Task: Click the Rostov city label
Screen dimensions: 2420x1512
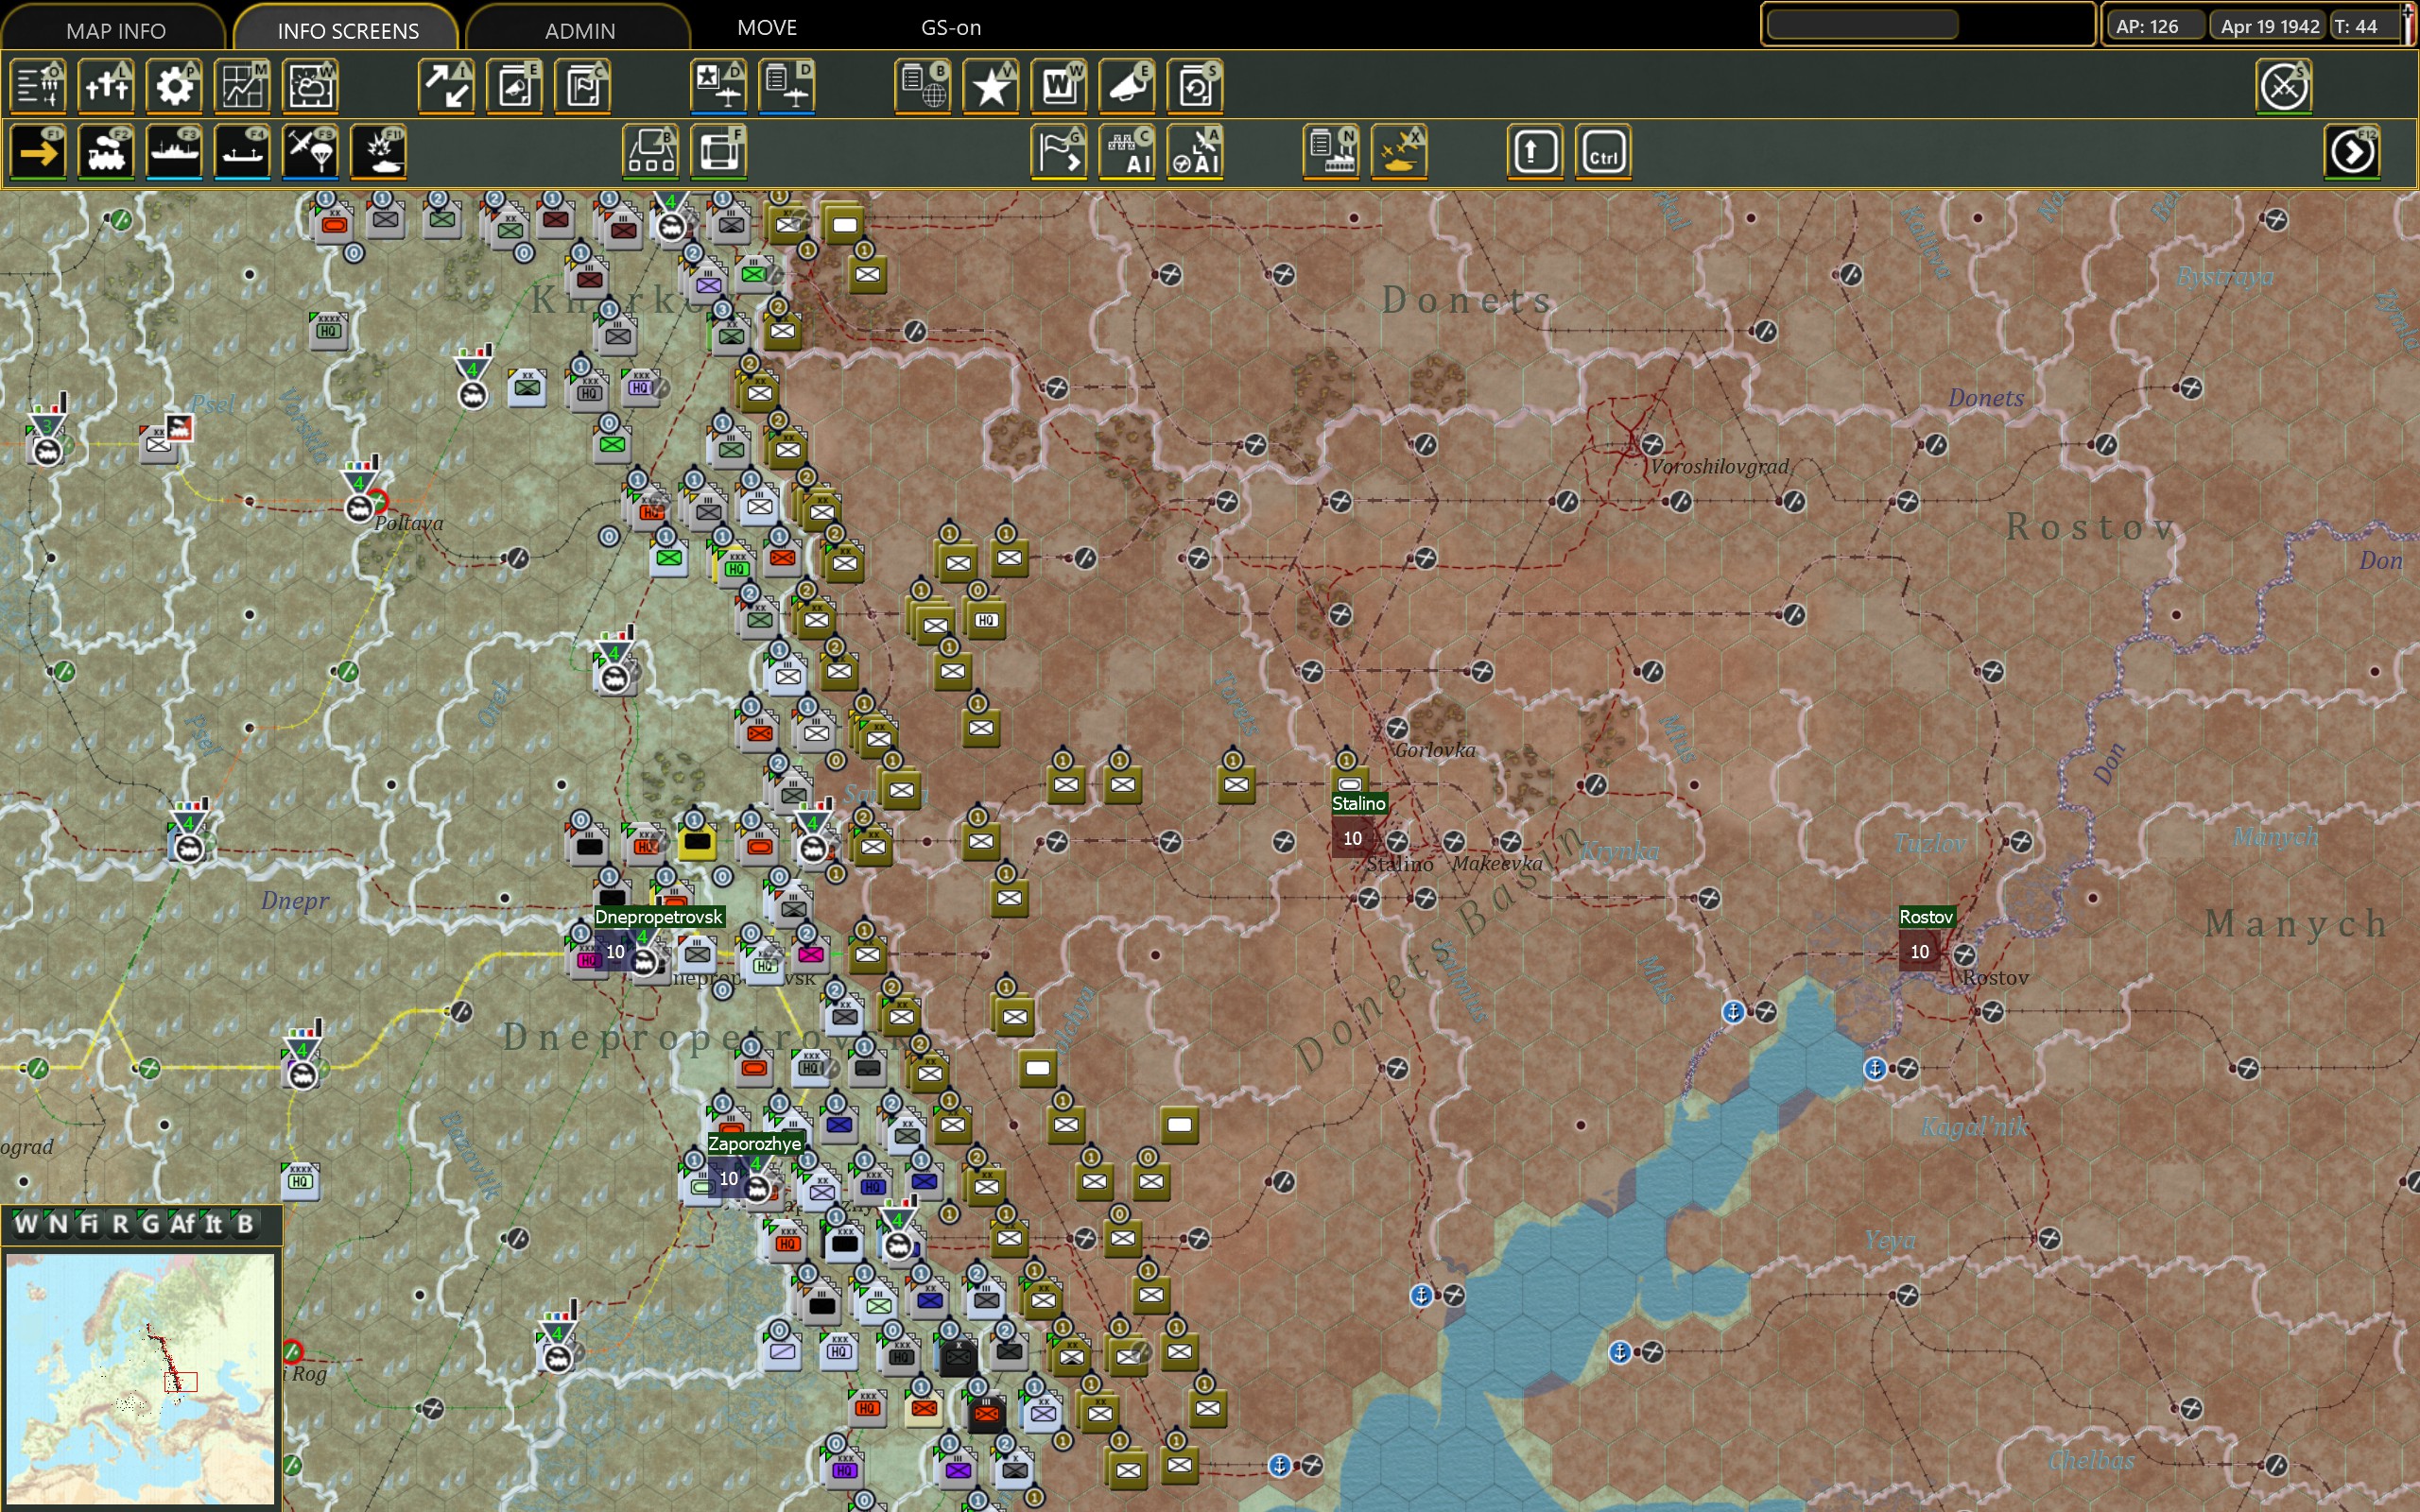Action: 1925,917
